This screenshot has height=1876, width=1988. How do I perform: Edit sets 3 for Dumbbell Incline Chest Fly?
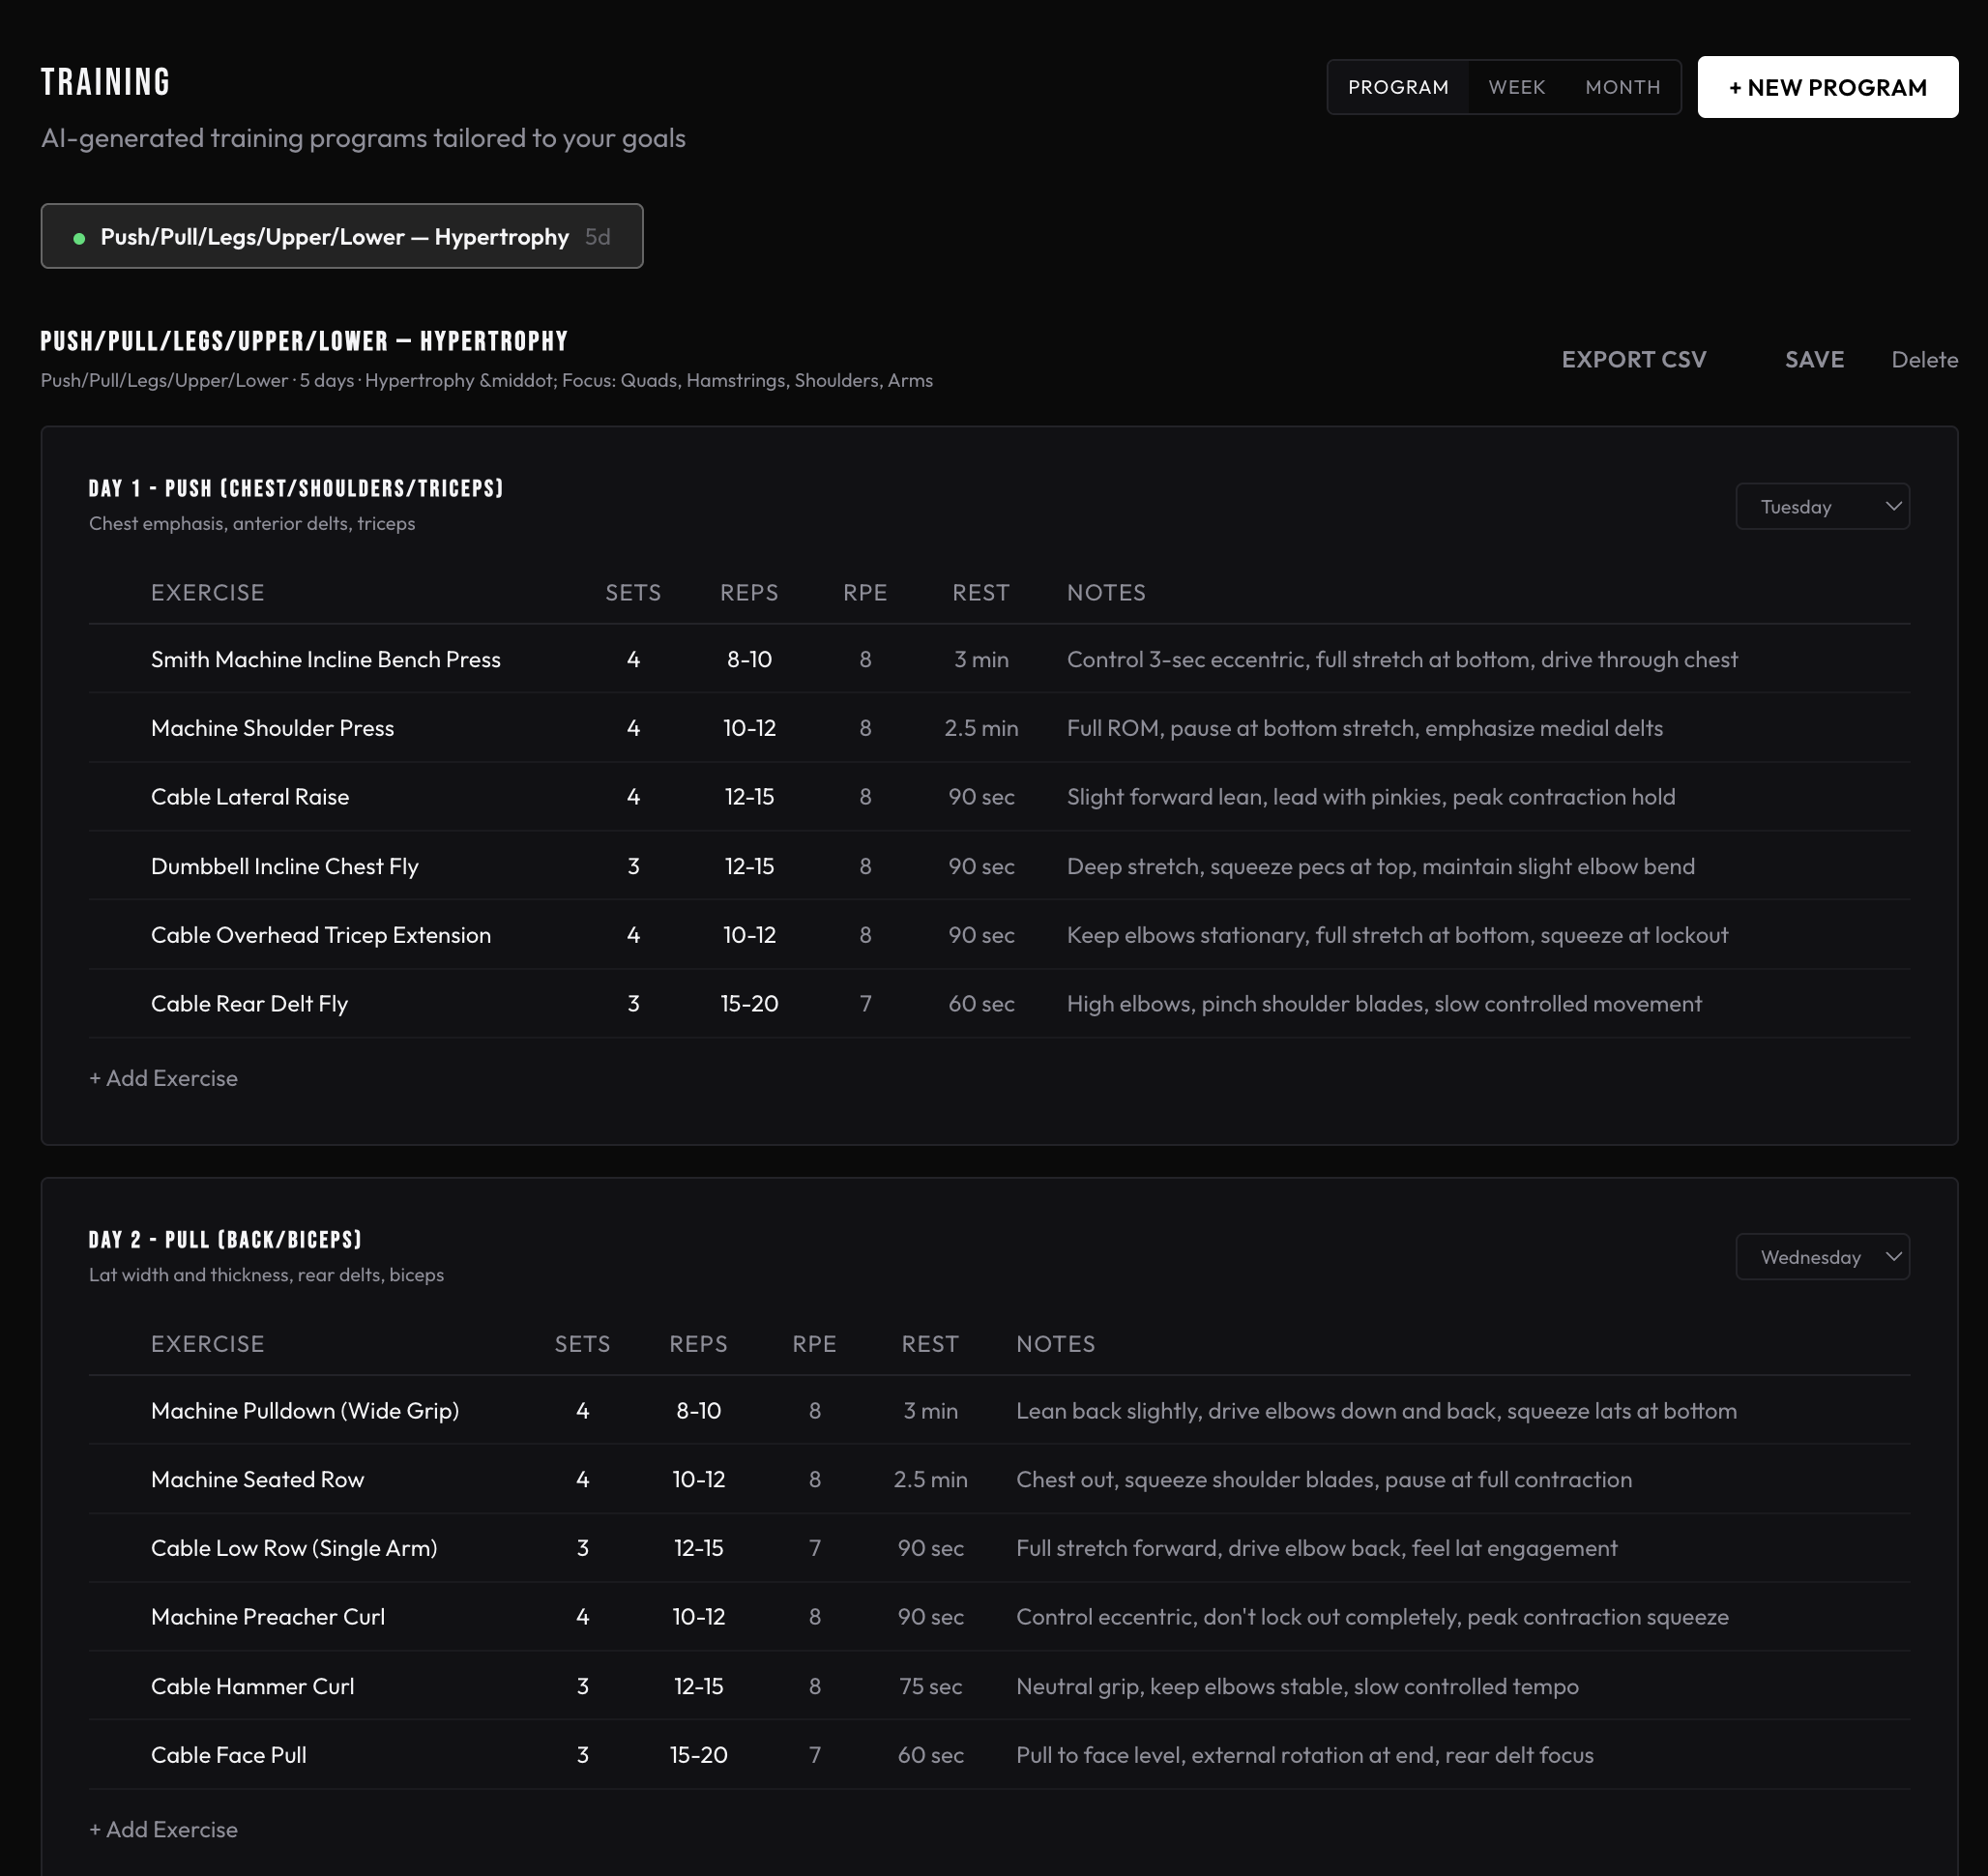[633, 866]
